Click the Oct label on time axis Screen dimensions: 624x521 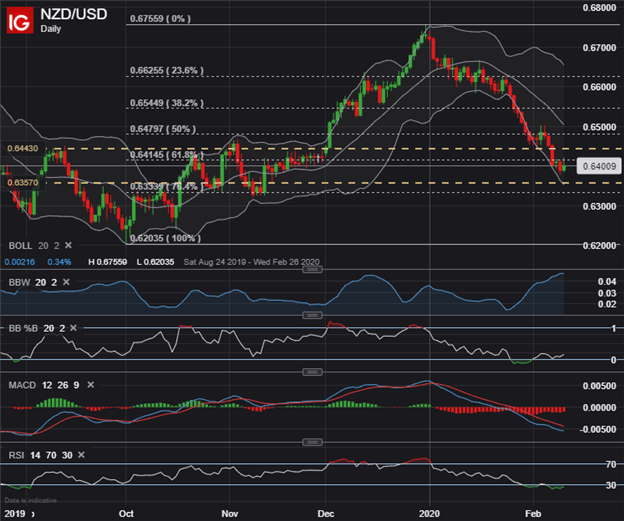[x=126, y=513]
